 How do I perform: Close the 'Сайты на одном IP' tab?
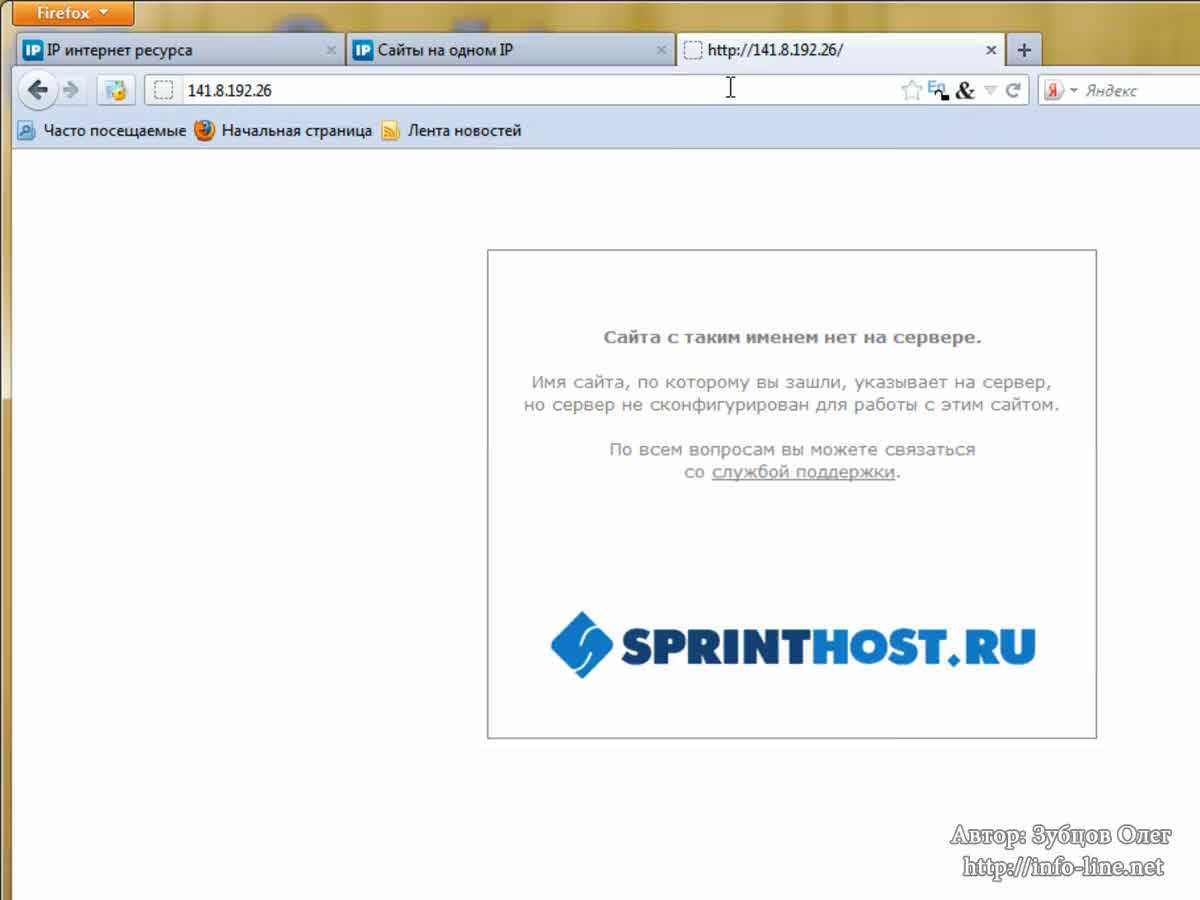point(661,50)
